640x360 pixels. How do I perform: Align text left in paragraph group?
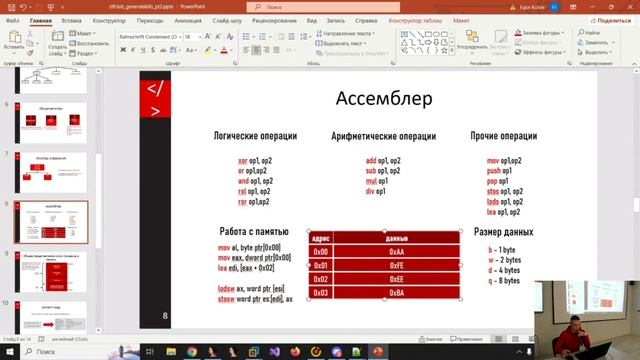pyautogui.click(x=246, y=50)
